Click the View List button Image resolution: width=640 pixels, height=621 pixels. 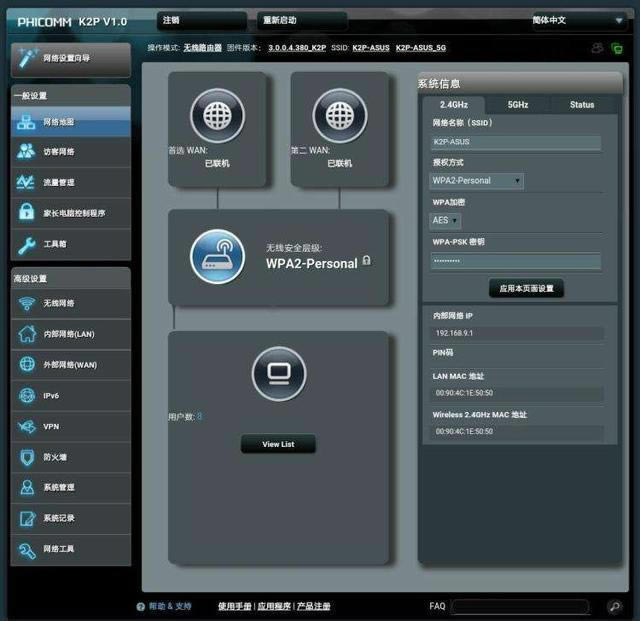coord(278,444)
